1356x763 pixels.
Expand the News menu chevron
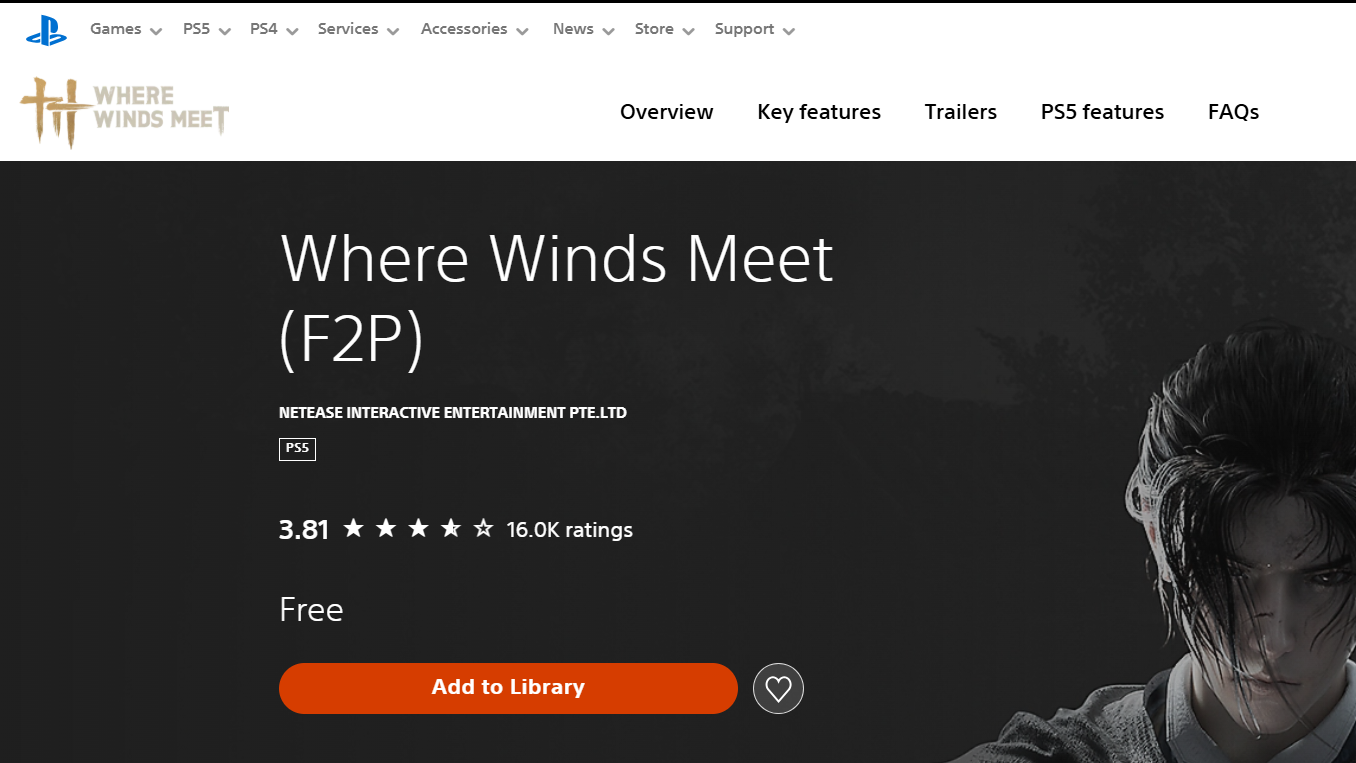click(608, 32)
